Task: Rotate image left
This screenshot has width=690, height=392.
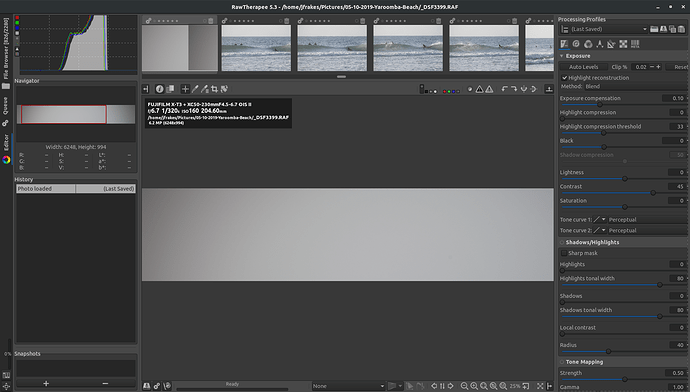Action: pyautogui.click(x=505, y=89)
